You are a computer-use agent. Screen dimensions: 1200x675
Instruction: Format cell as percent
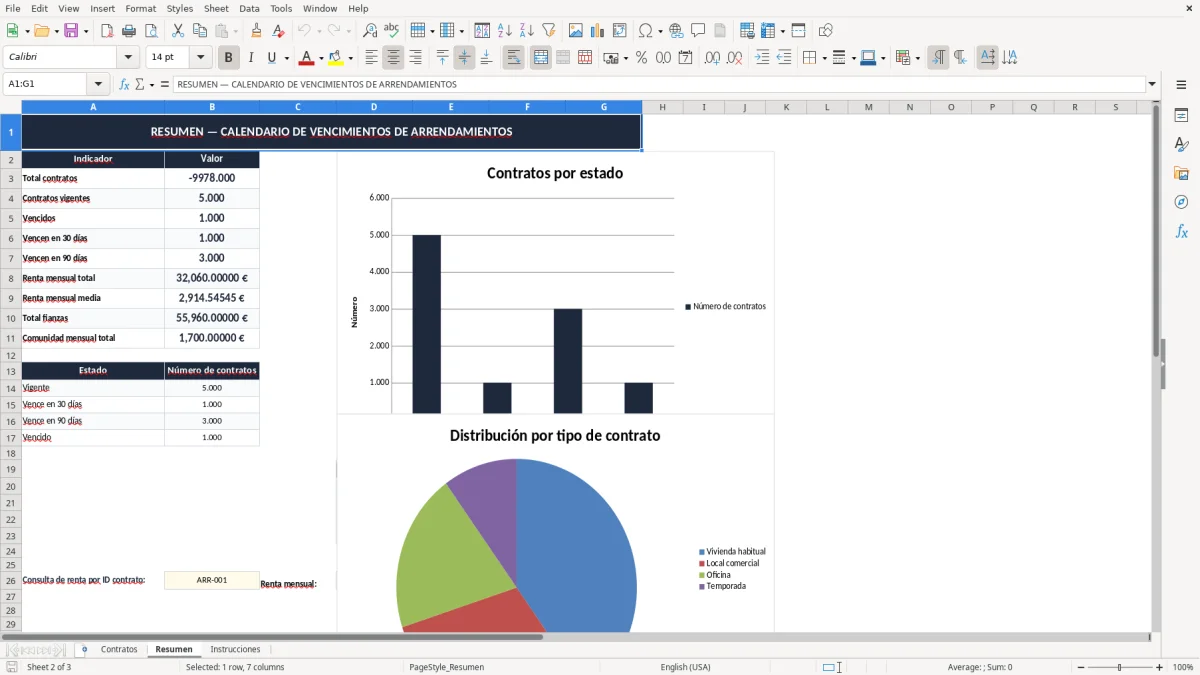pos(641,58)
